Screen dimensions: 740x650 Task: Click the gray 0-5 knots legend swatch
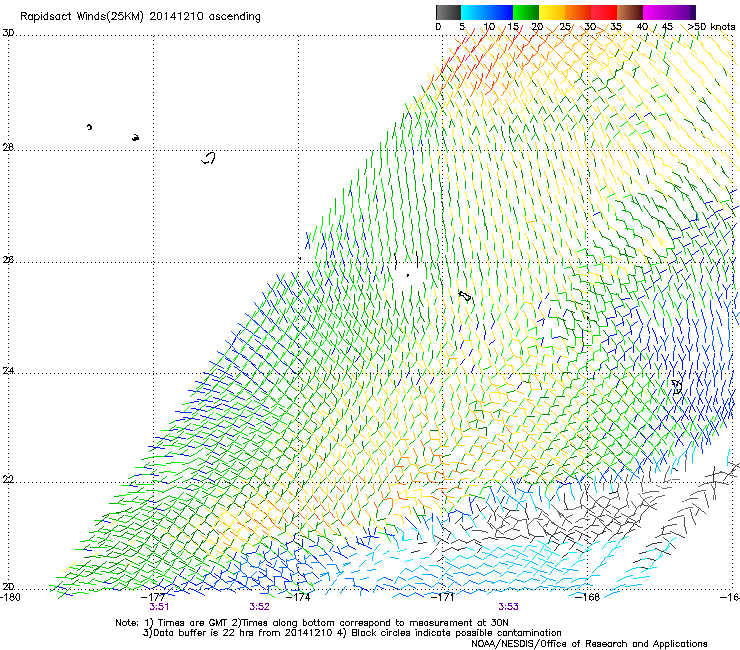tap(448, 12)
